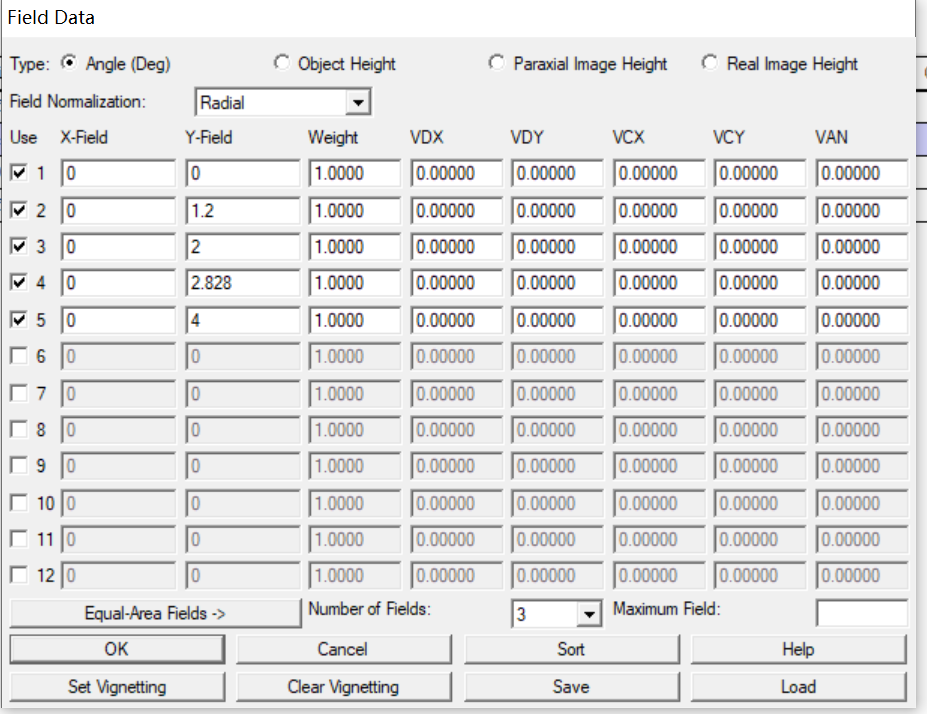The image size is (927, 714).
Task: Click the X-Field box of field 1
Action: [118, 173]
